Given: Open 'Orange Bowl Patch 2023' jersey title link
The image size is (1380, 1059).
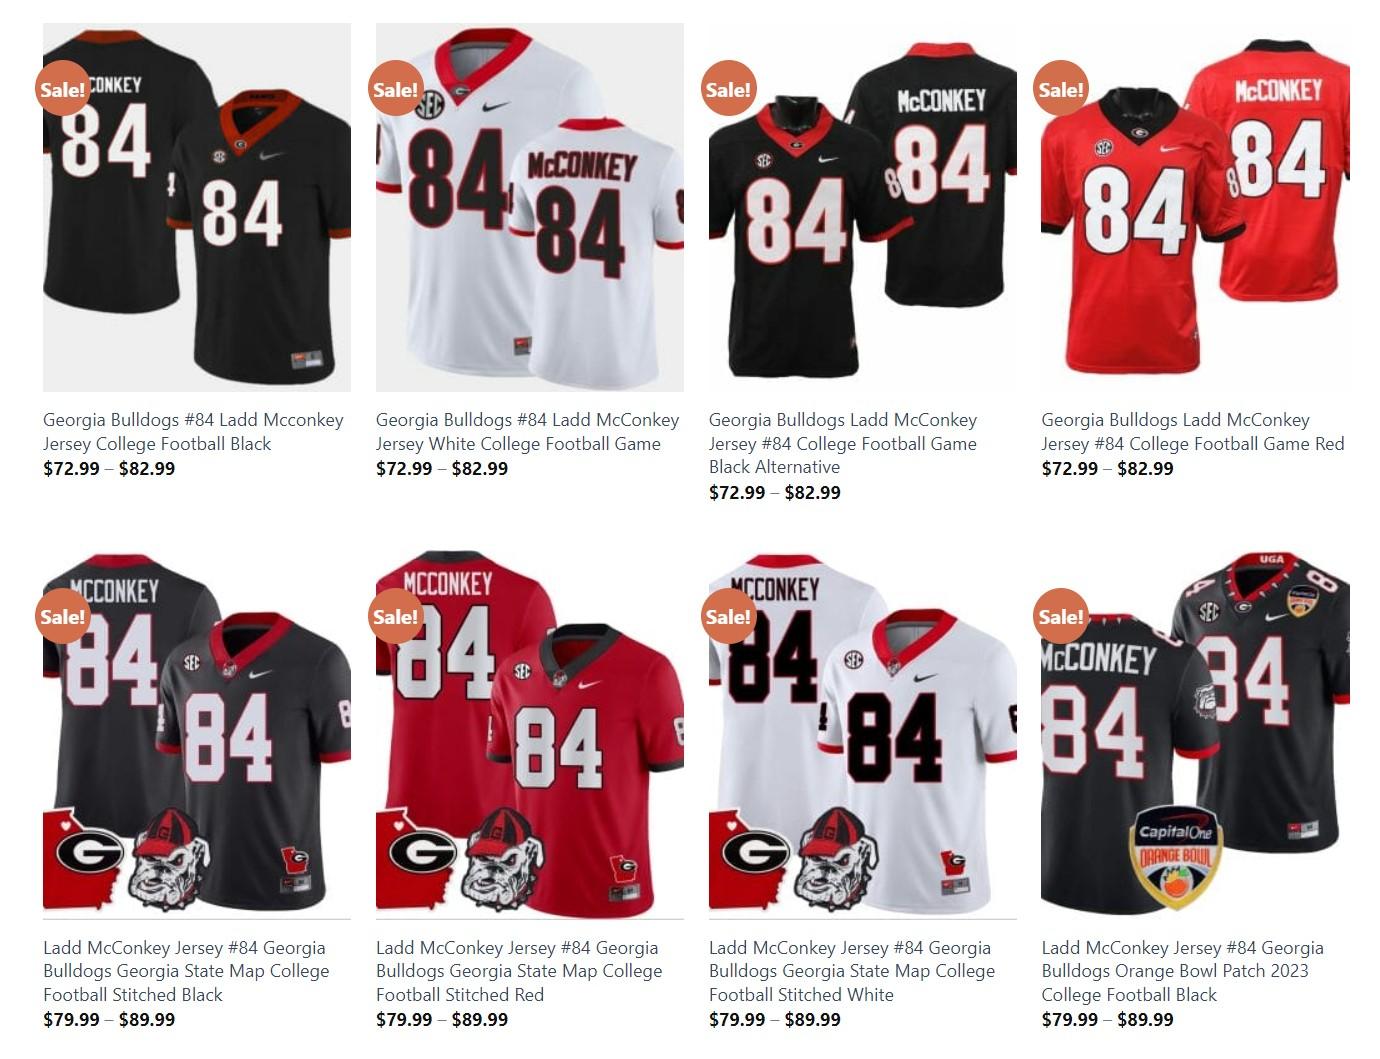Looking at the screenshot, I should click(x=1182, y=971).
